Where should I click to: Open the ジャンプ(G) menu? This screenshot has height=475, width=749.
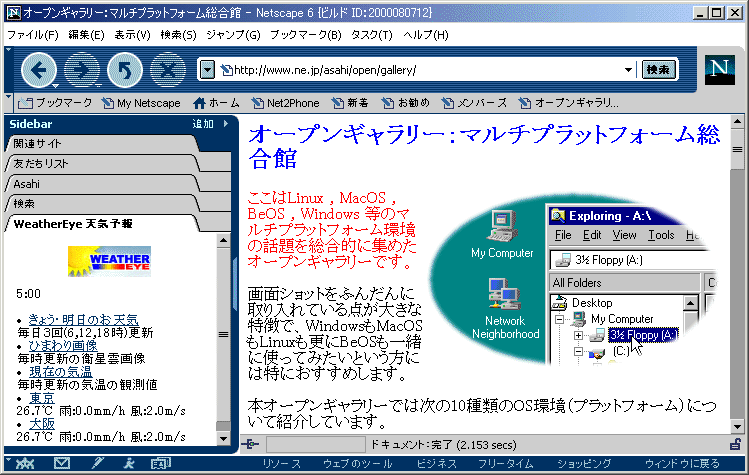233,35
